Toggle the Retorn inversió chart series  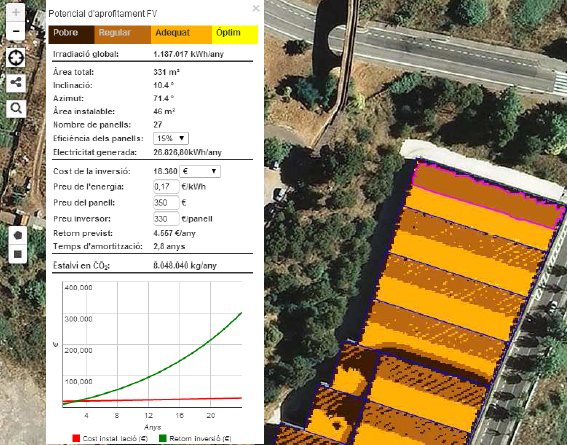click(195, 438)
